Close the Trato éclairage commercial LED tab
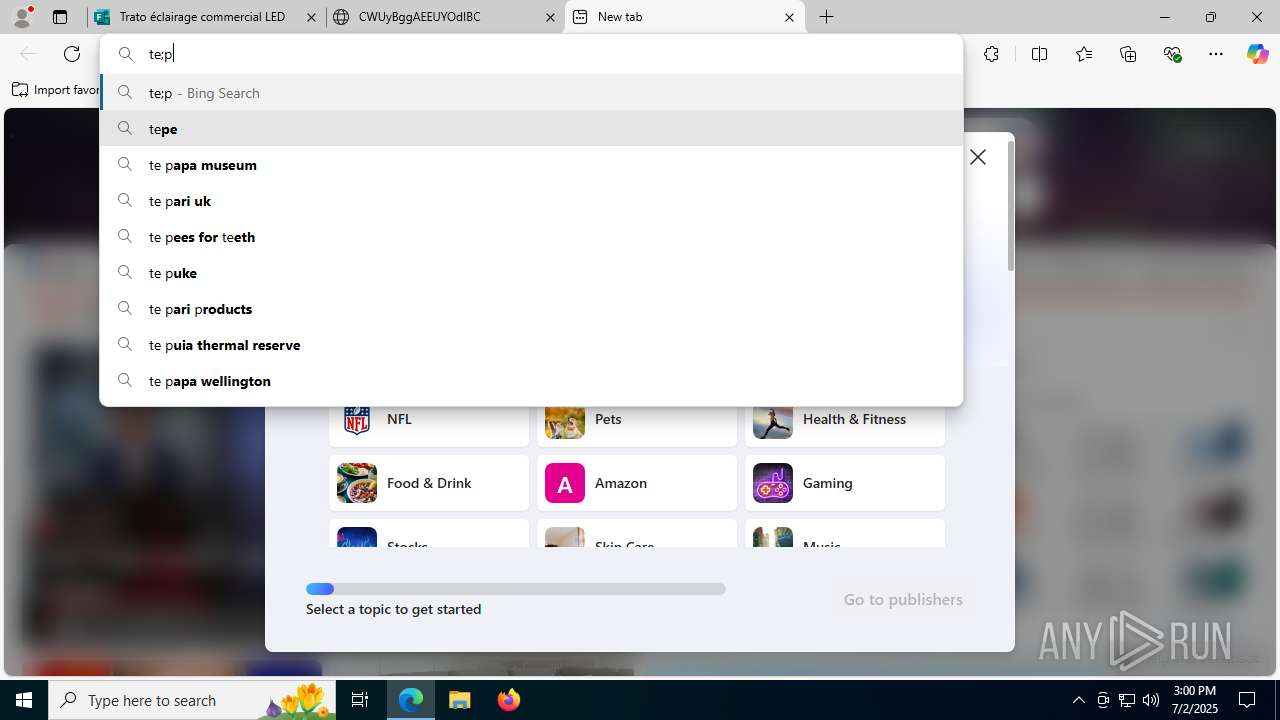 (x=311, y=17)
